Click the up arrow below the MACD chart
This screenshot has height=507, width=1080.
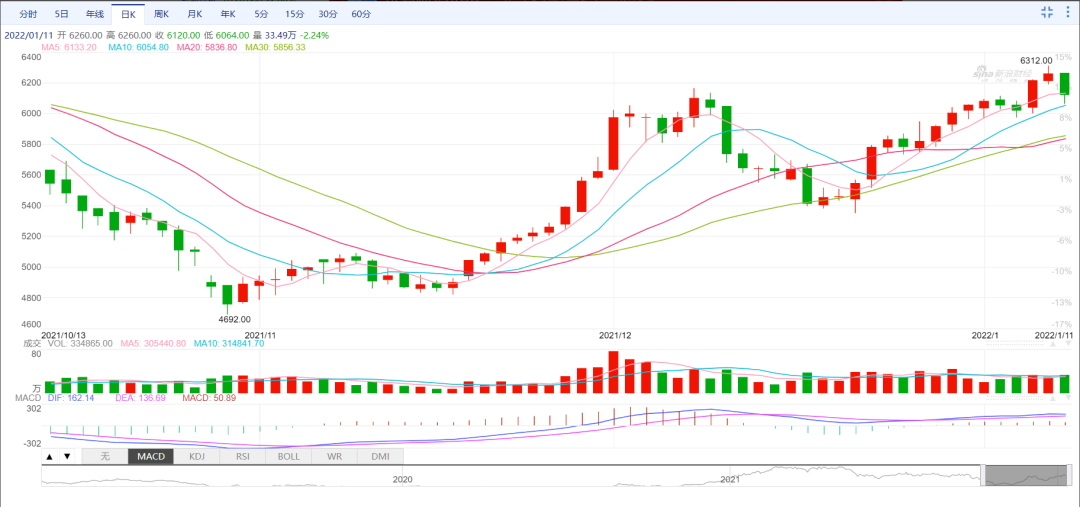(48, 456)
